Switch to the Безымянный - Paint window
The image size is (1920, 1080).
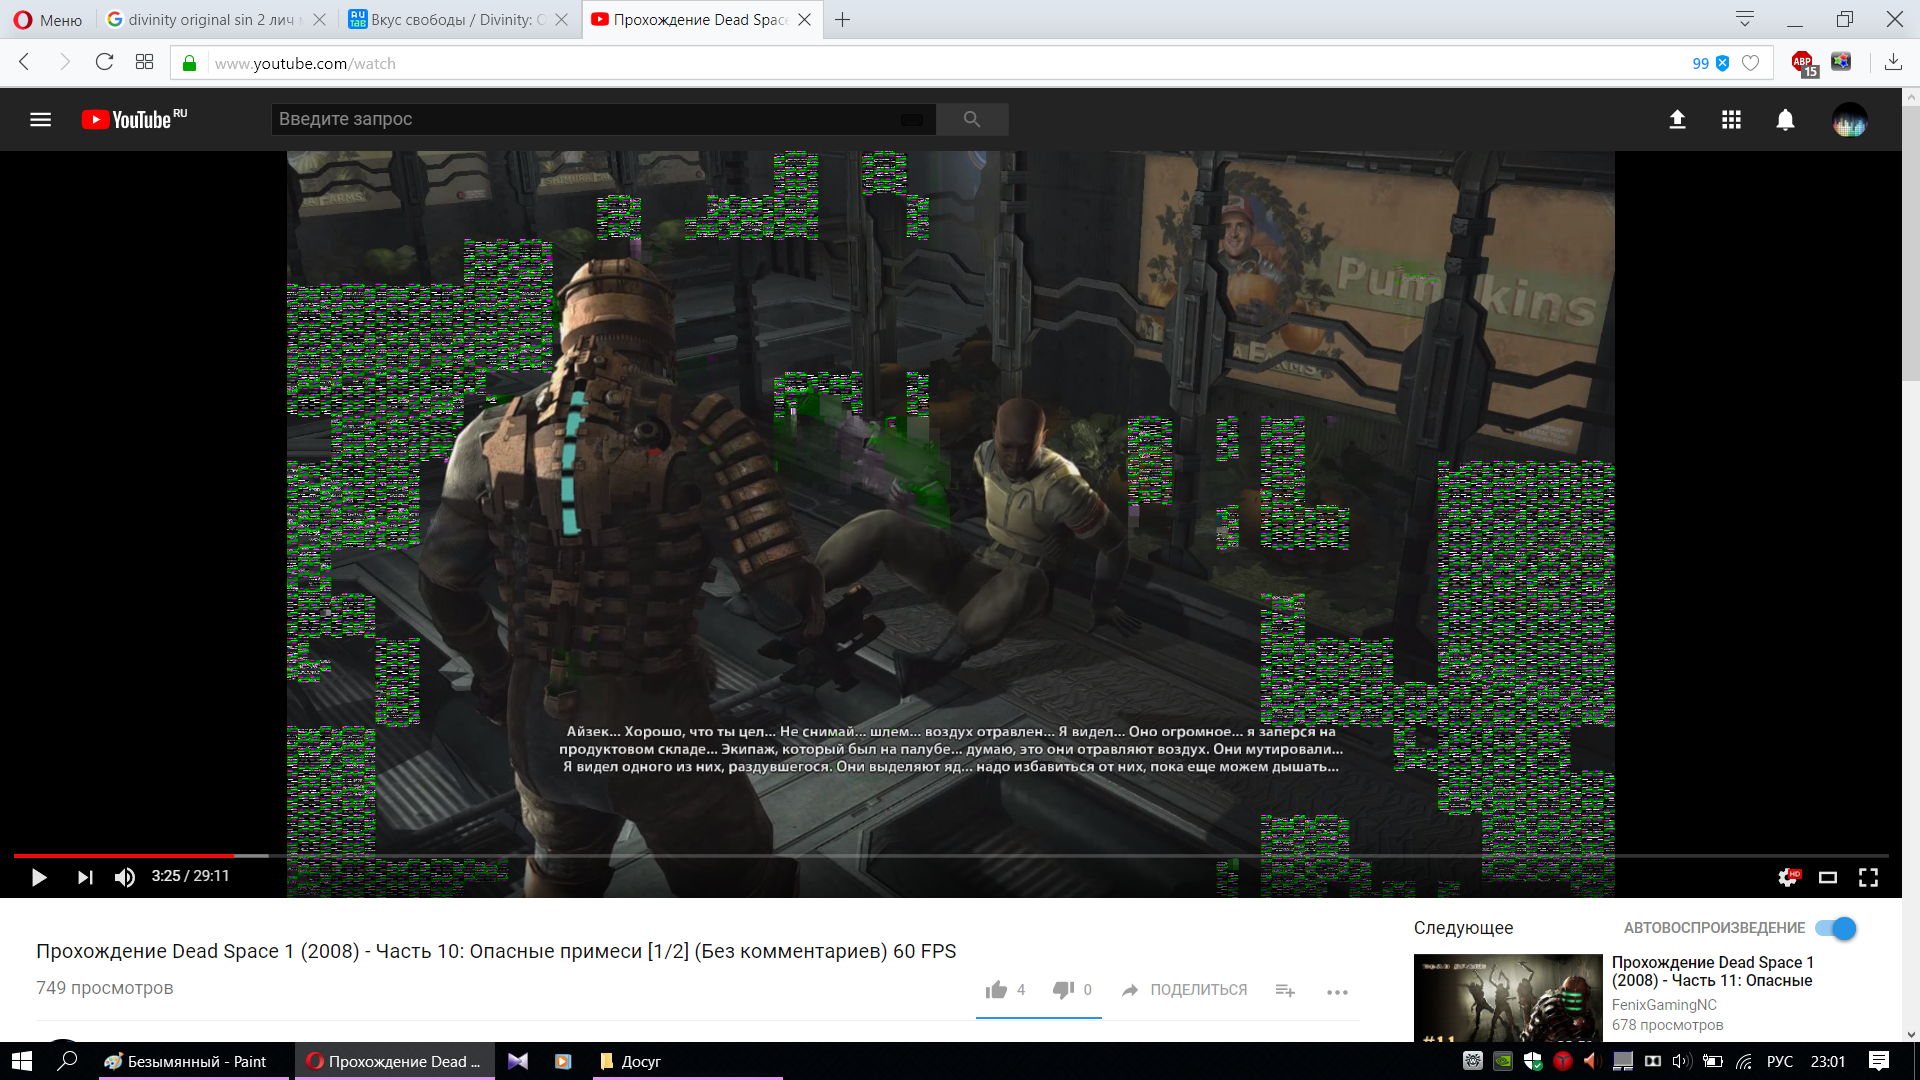click(x=194, y=1061)
